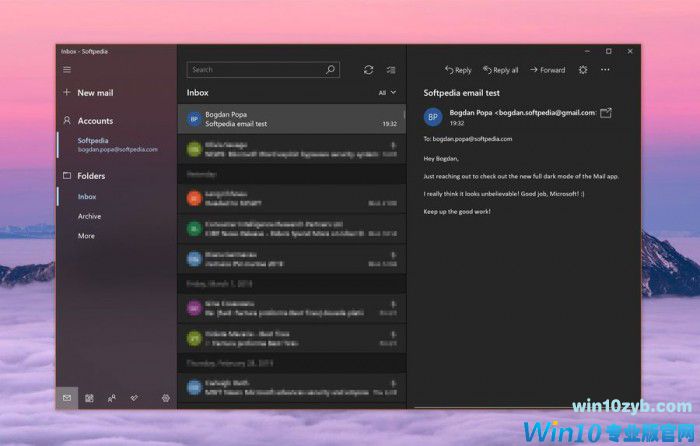Open People contacts icon

tap(112, 398)
